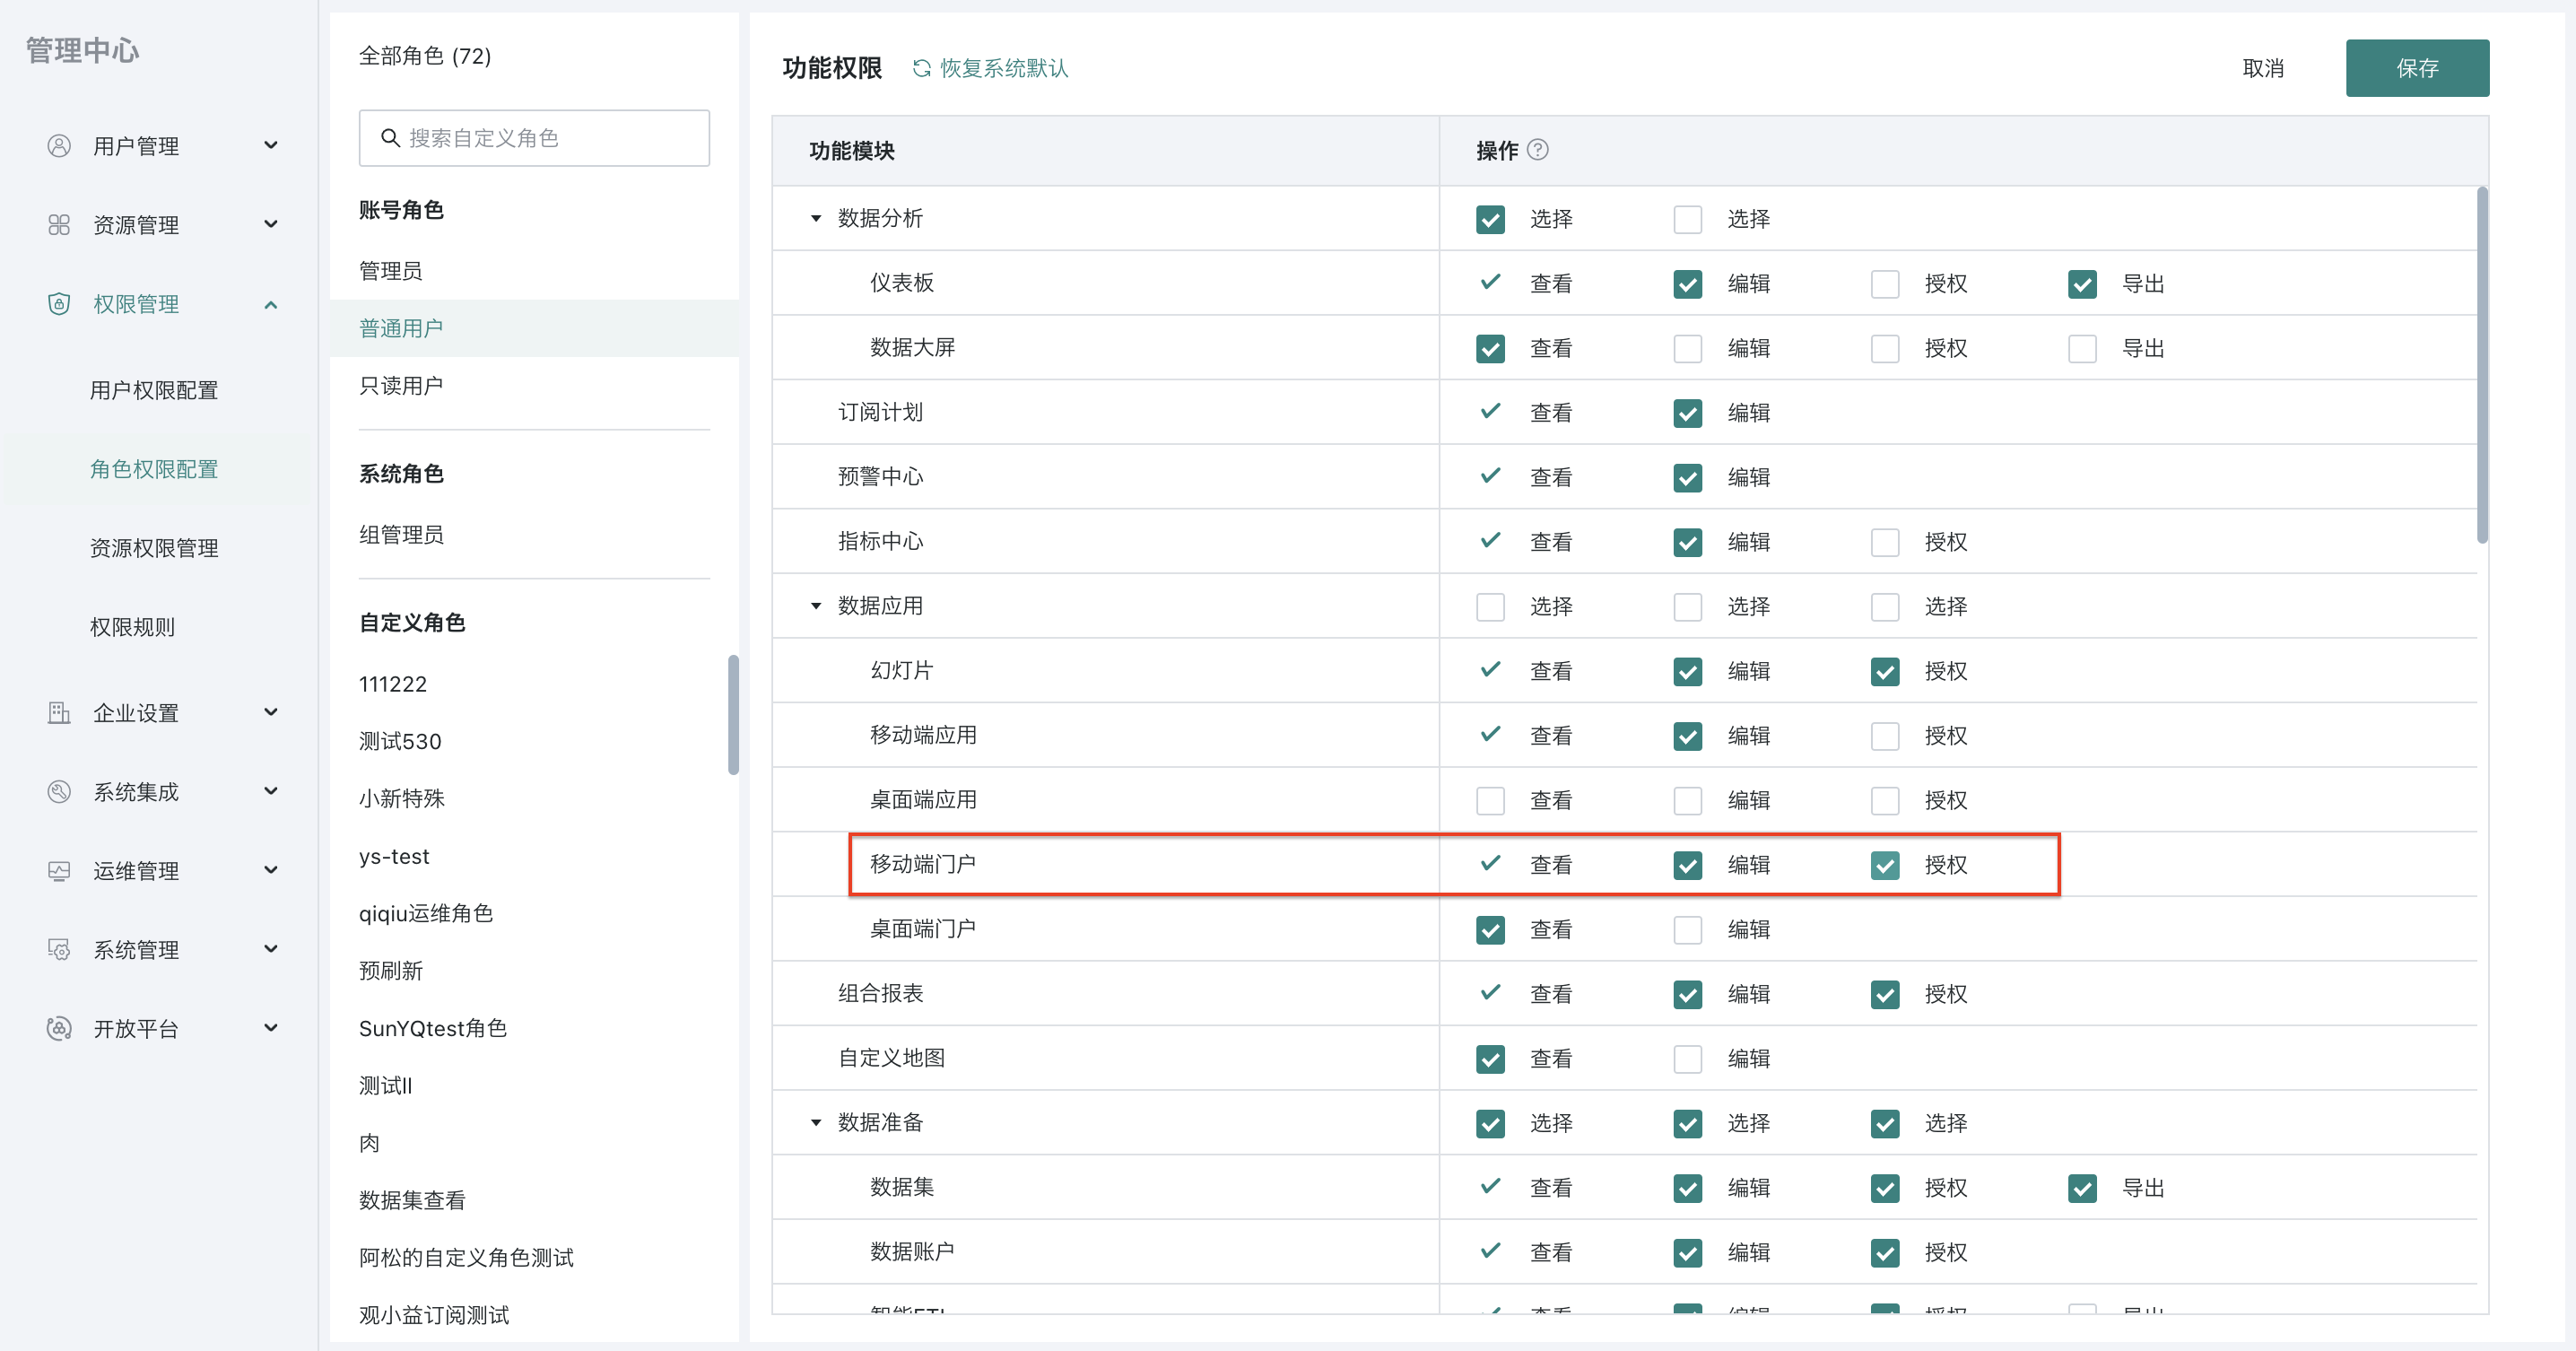Screen dimensions: 2576x1351
Task: Expand the 系统集成 sidebar menu chevron
Action: click(x=271, y=791)
